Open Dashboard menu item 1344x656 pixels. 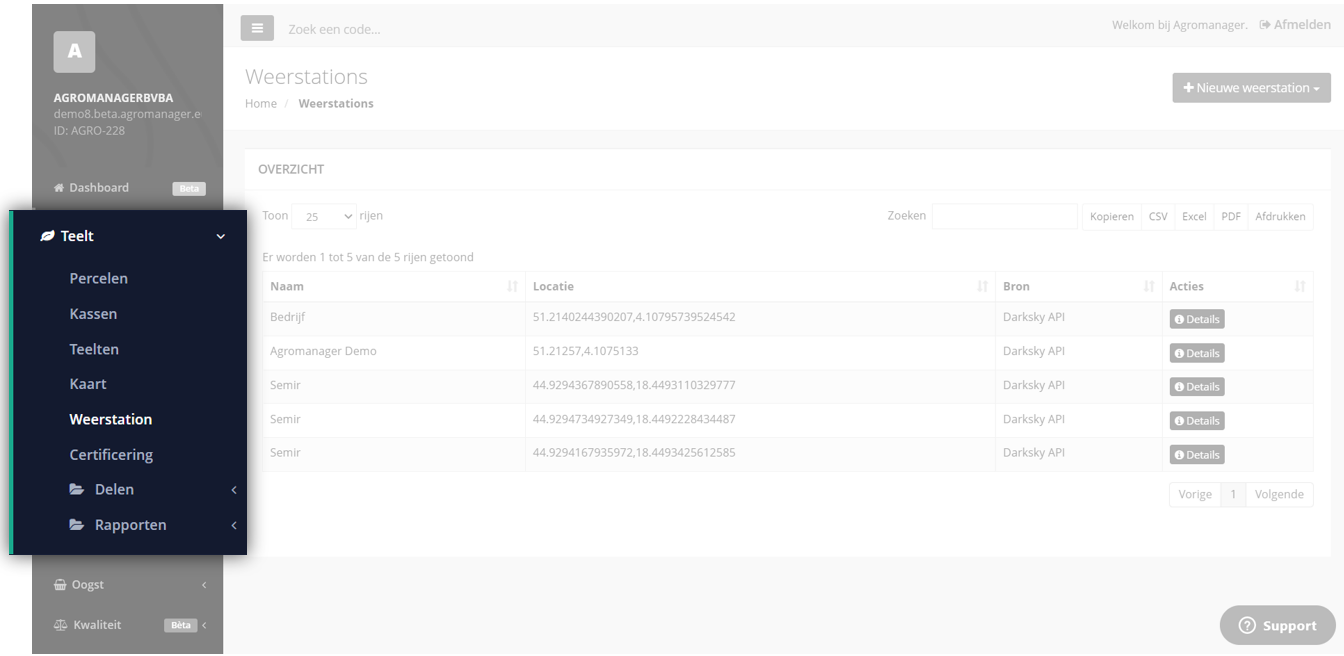(99, 188)
